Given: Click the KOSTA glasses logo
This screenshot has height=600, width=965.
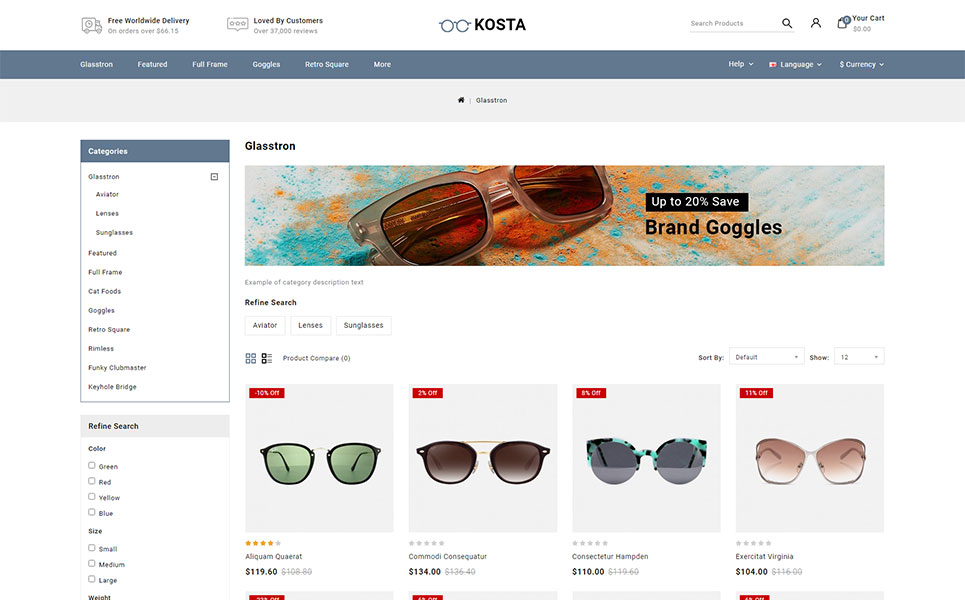Looking at the screenshot, I should click(x=482, y=25).
